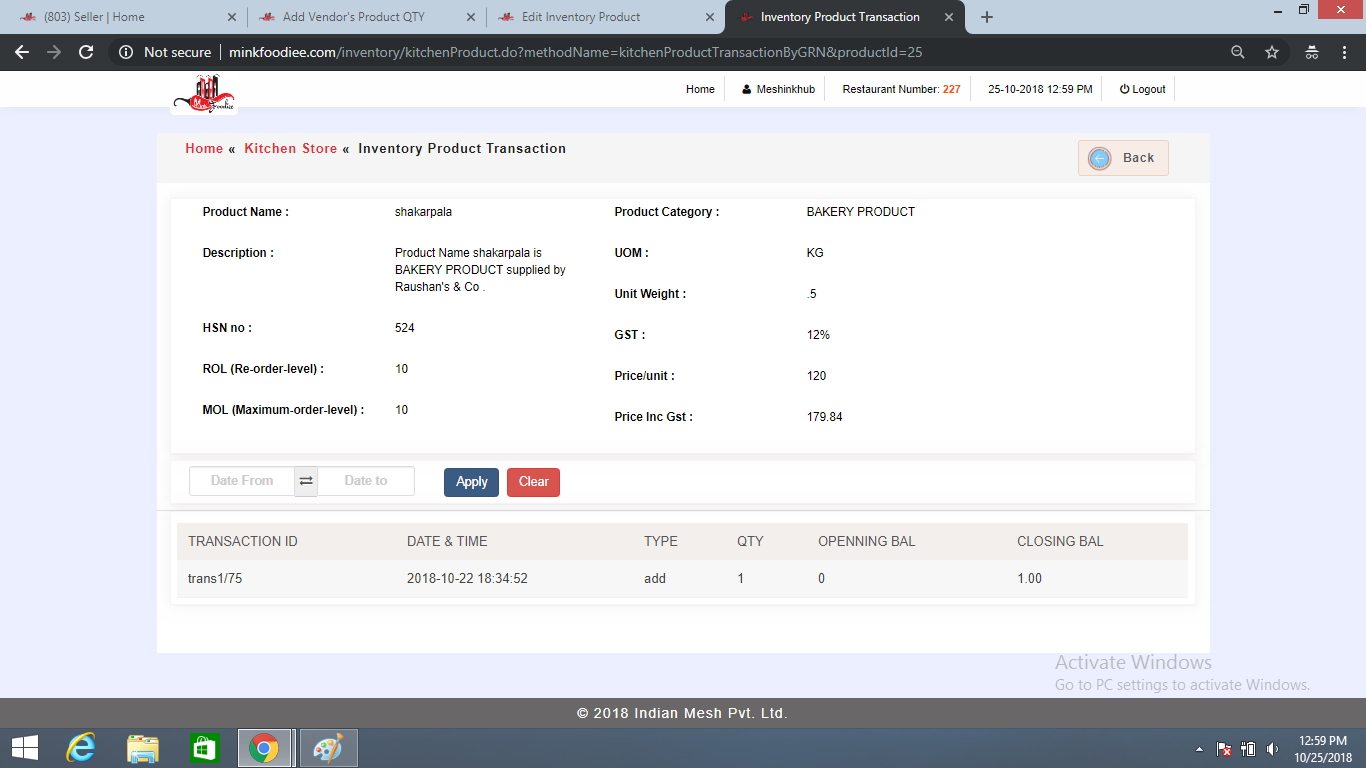Click the Home link in the header

pos(700,89)
